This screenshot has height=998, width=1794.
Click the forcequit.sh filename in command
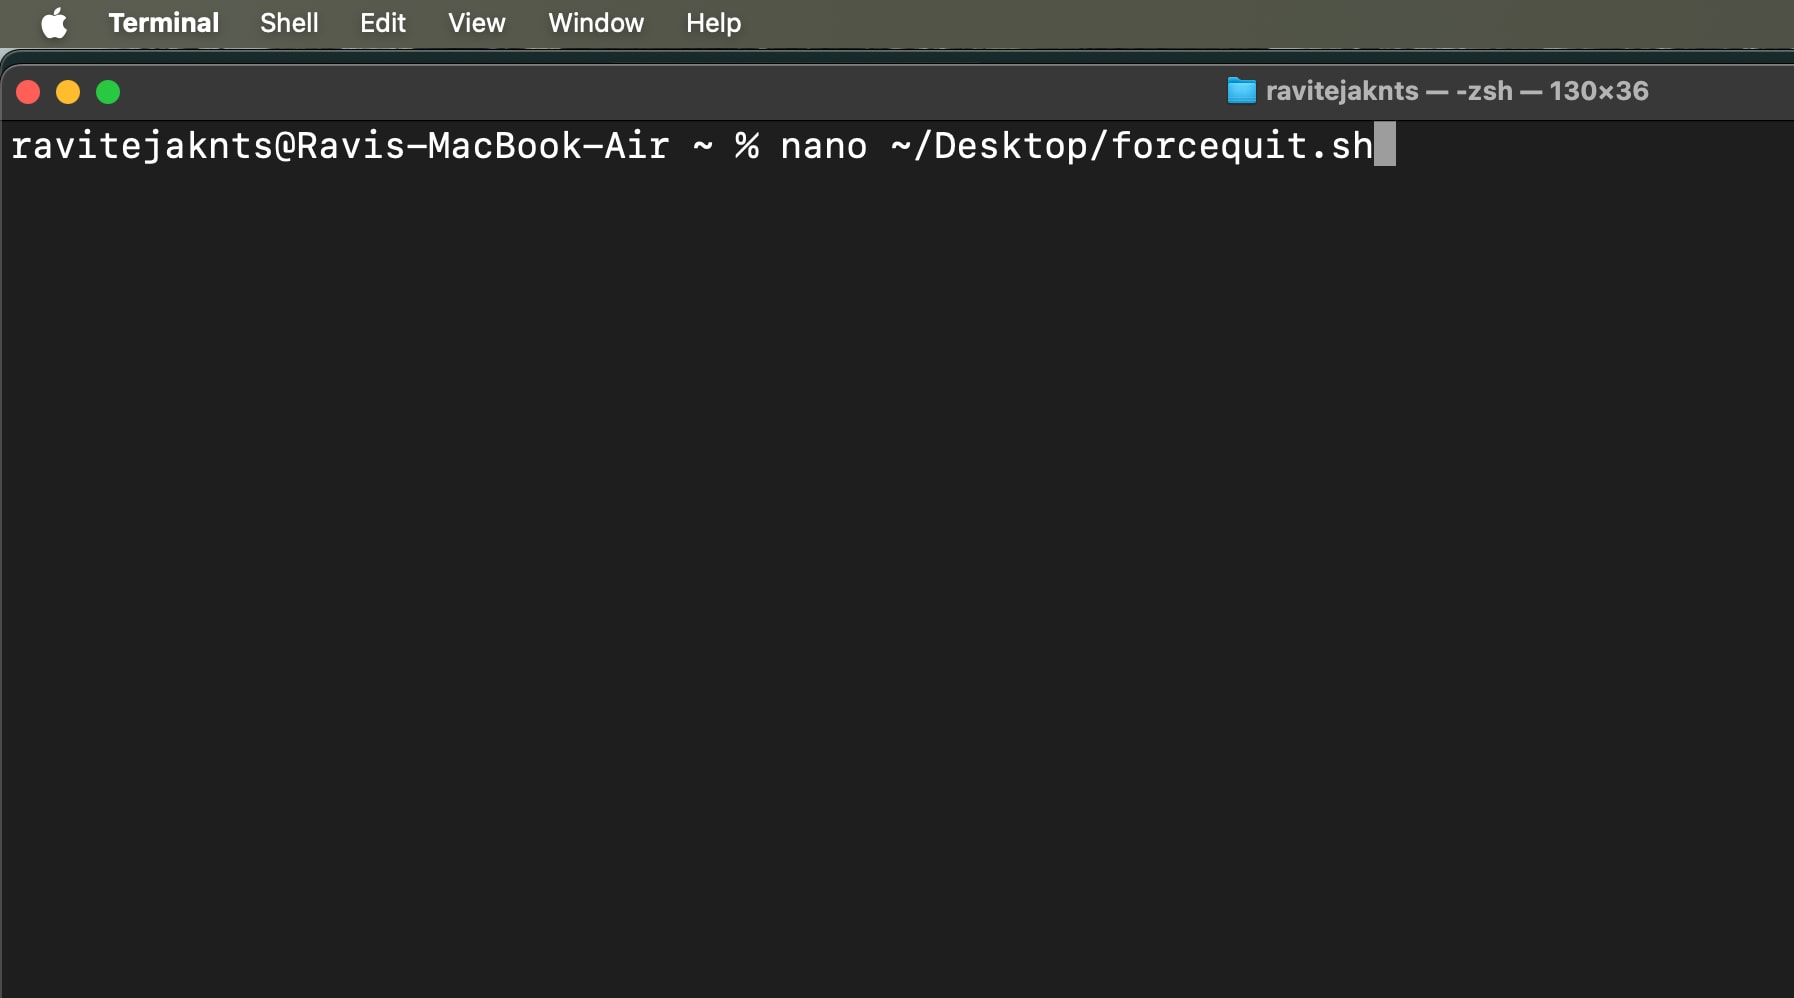[x=1240, y=146]
